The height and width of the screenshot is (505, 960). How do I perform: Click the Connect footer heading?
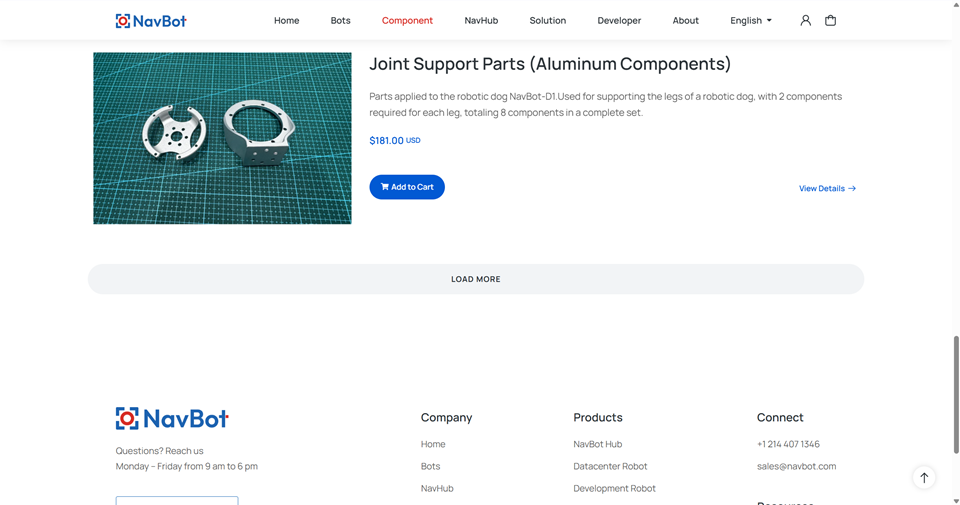click(780, 417)
